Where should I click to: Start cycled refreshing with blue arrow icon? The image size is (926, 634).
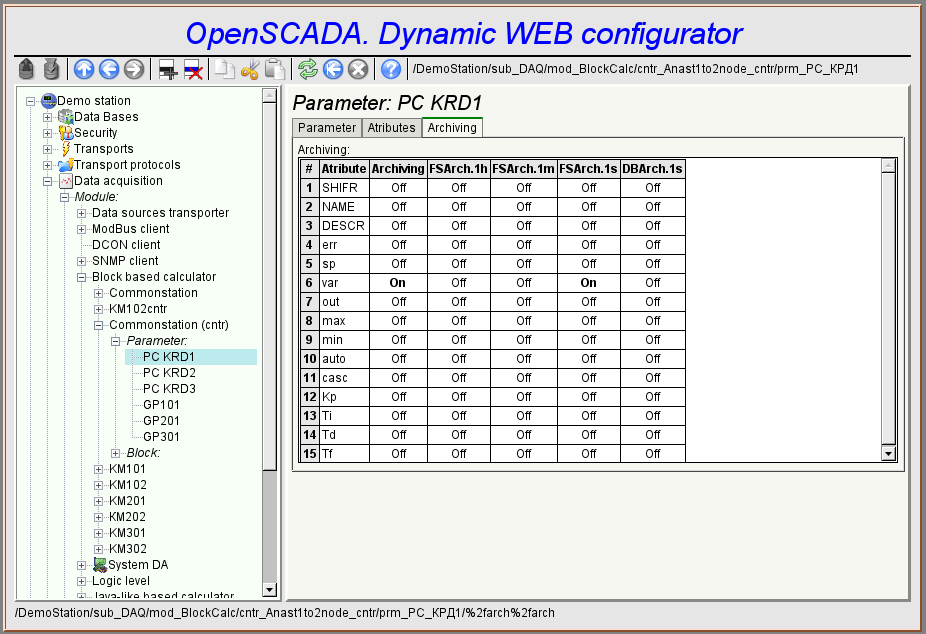(x=333, y=69)
